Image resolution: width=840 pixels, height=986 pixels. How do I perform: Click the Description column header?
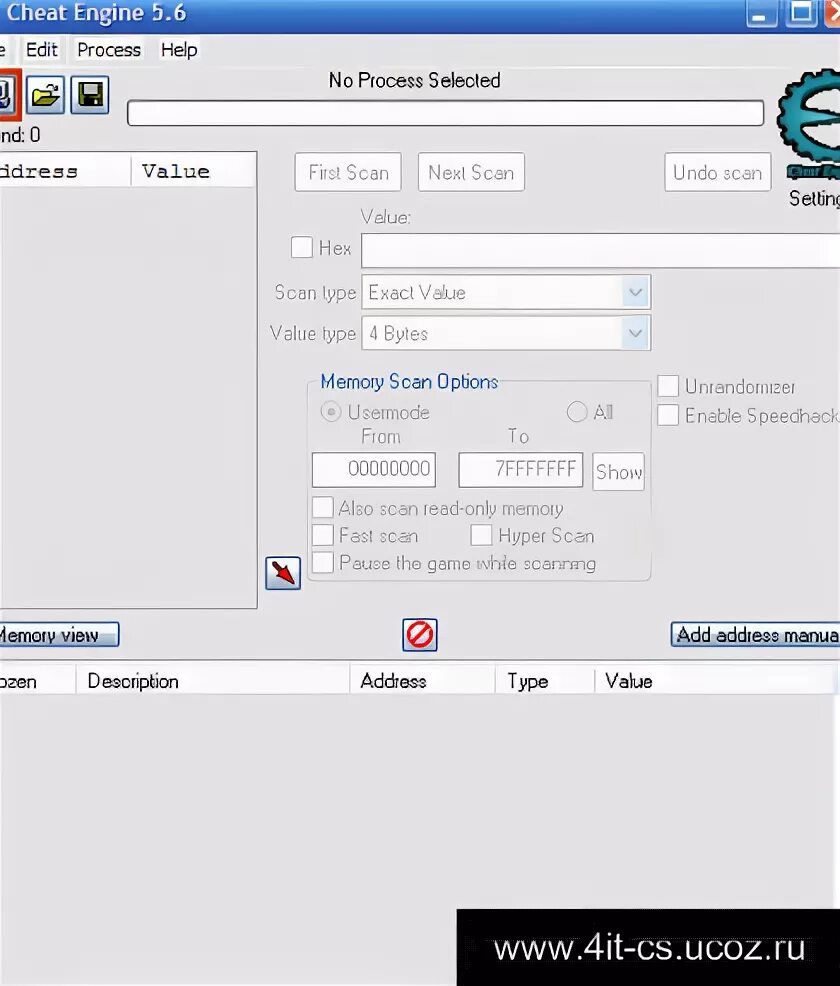(213, 681)
